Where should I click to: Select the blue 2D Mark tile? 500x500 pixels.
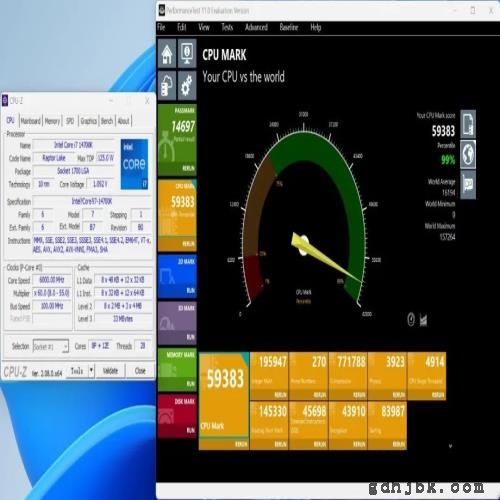177,276
